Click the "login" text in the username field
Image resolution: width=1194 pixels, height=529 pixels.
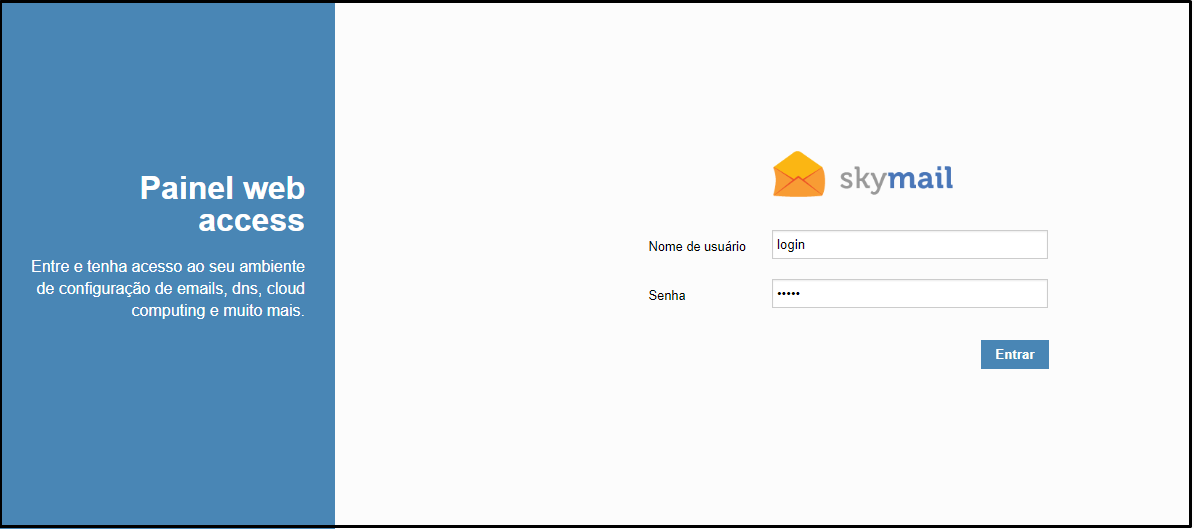[x=791, y=245]
